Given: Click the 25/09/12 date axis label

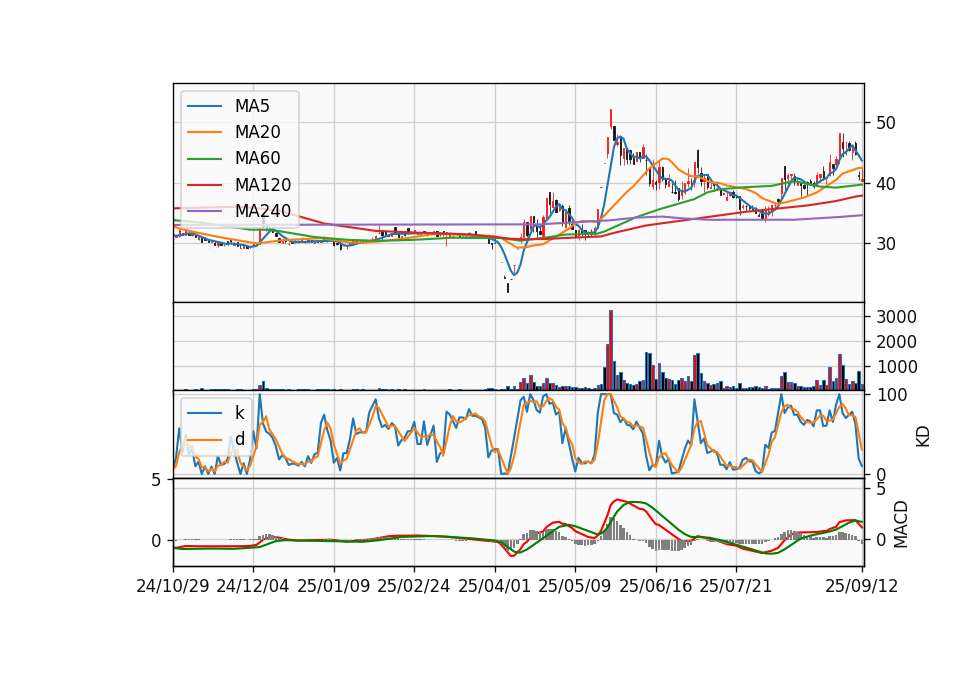Looking at the screenshot, I should pos(862,586).
